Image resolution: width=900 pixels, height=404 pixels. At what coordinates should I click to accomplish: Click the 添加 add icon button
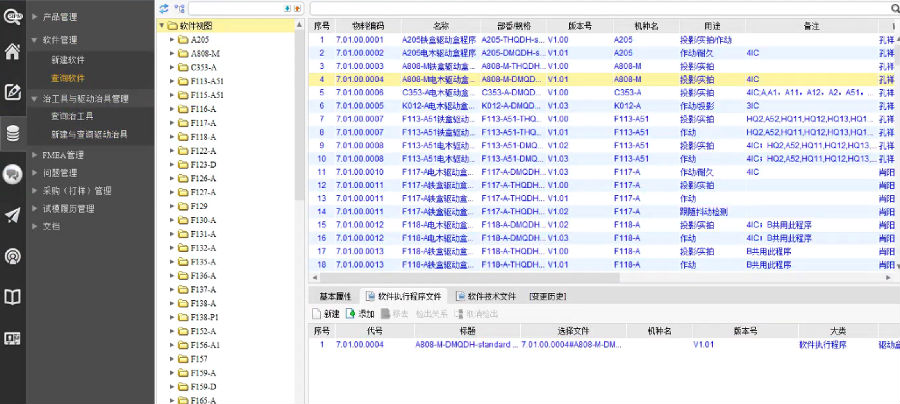[359, 313]
